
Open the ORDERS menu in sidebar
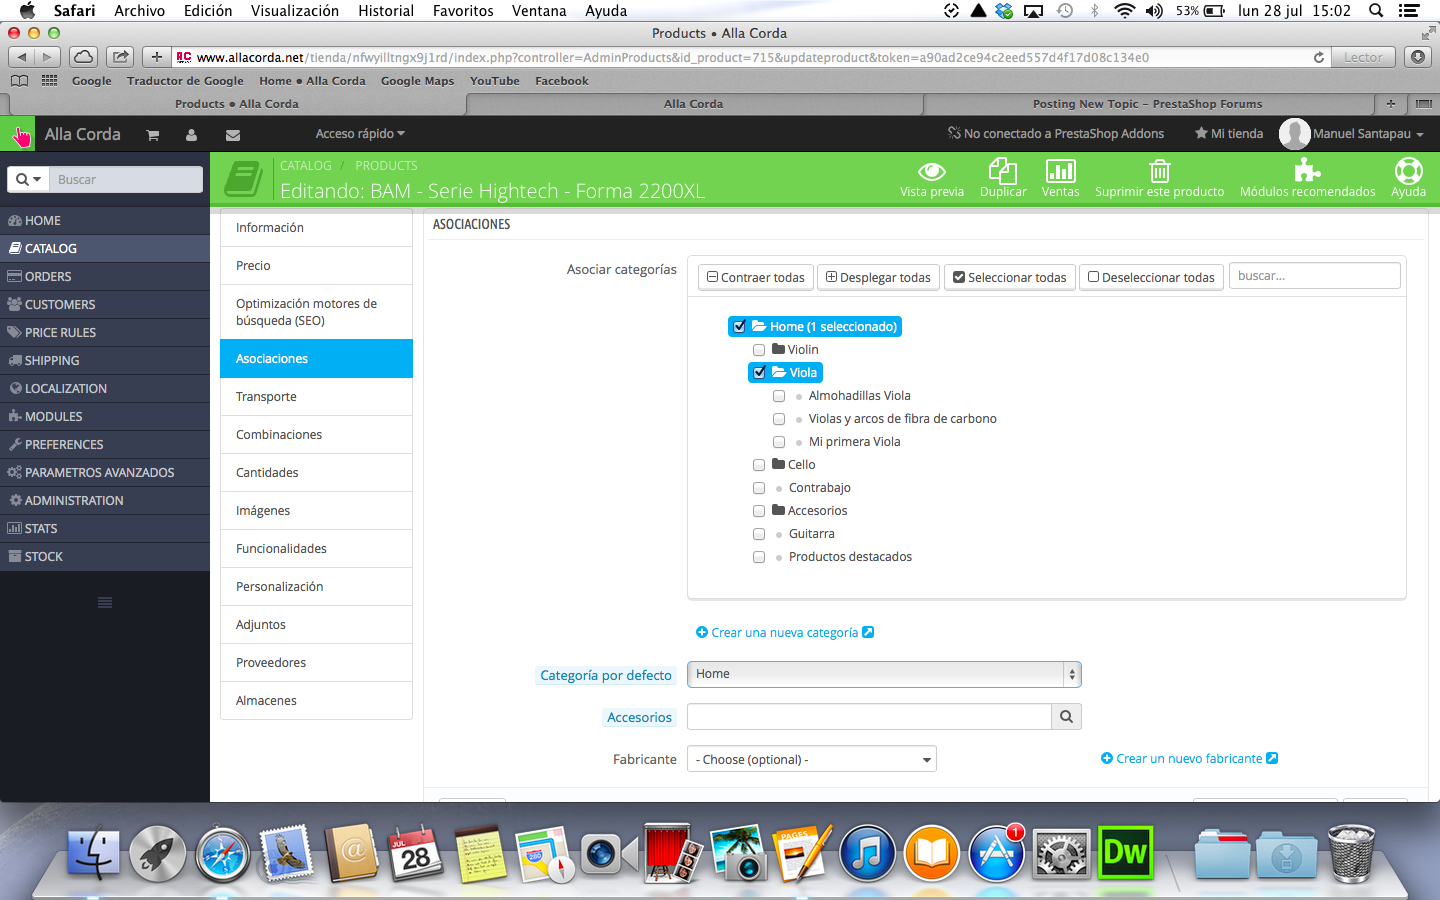(x=105, y=277)
